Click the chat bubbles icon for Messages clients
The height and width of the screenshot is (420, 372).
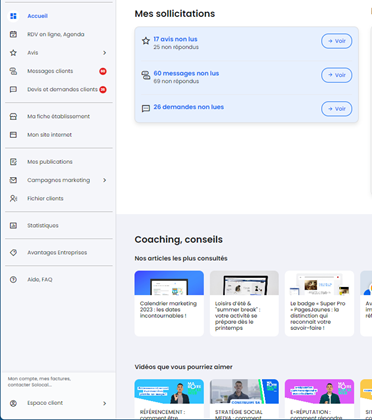click(x=13, y=71)
